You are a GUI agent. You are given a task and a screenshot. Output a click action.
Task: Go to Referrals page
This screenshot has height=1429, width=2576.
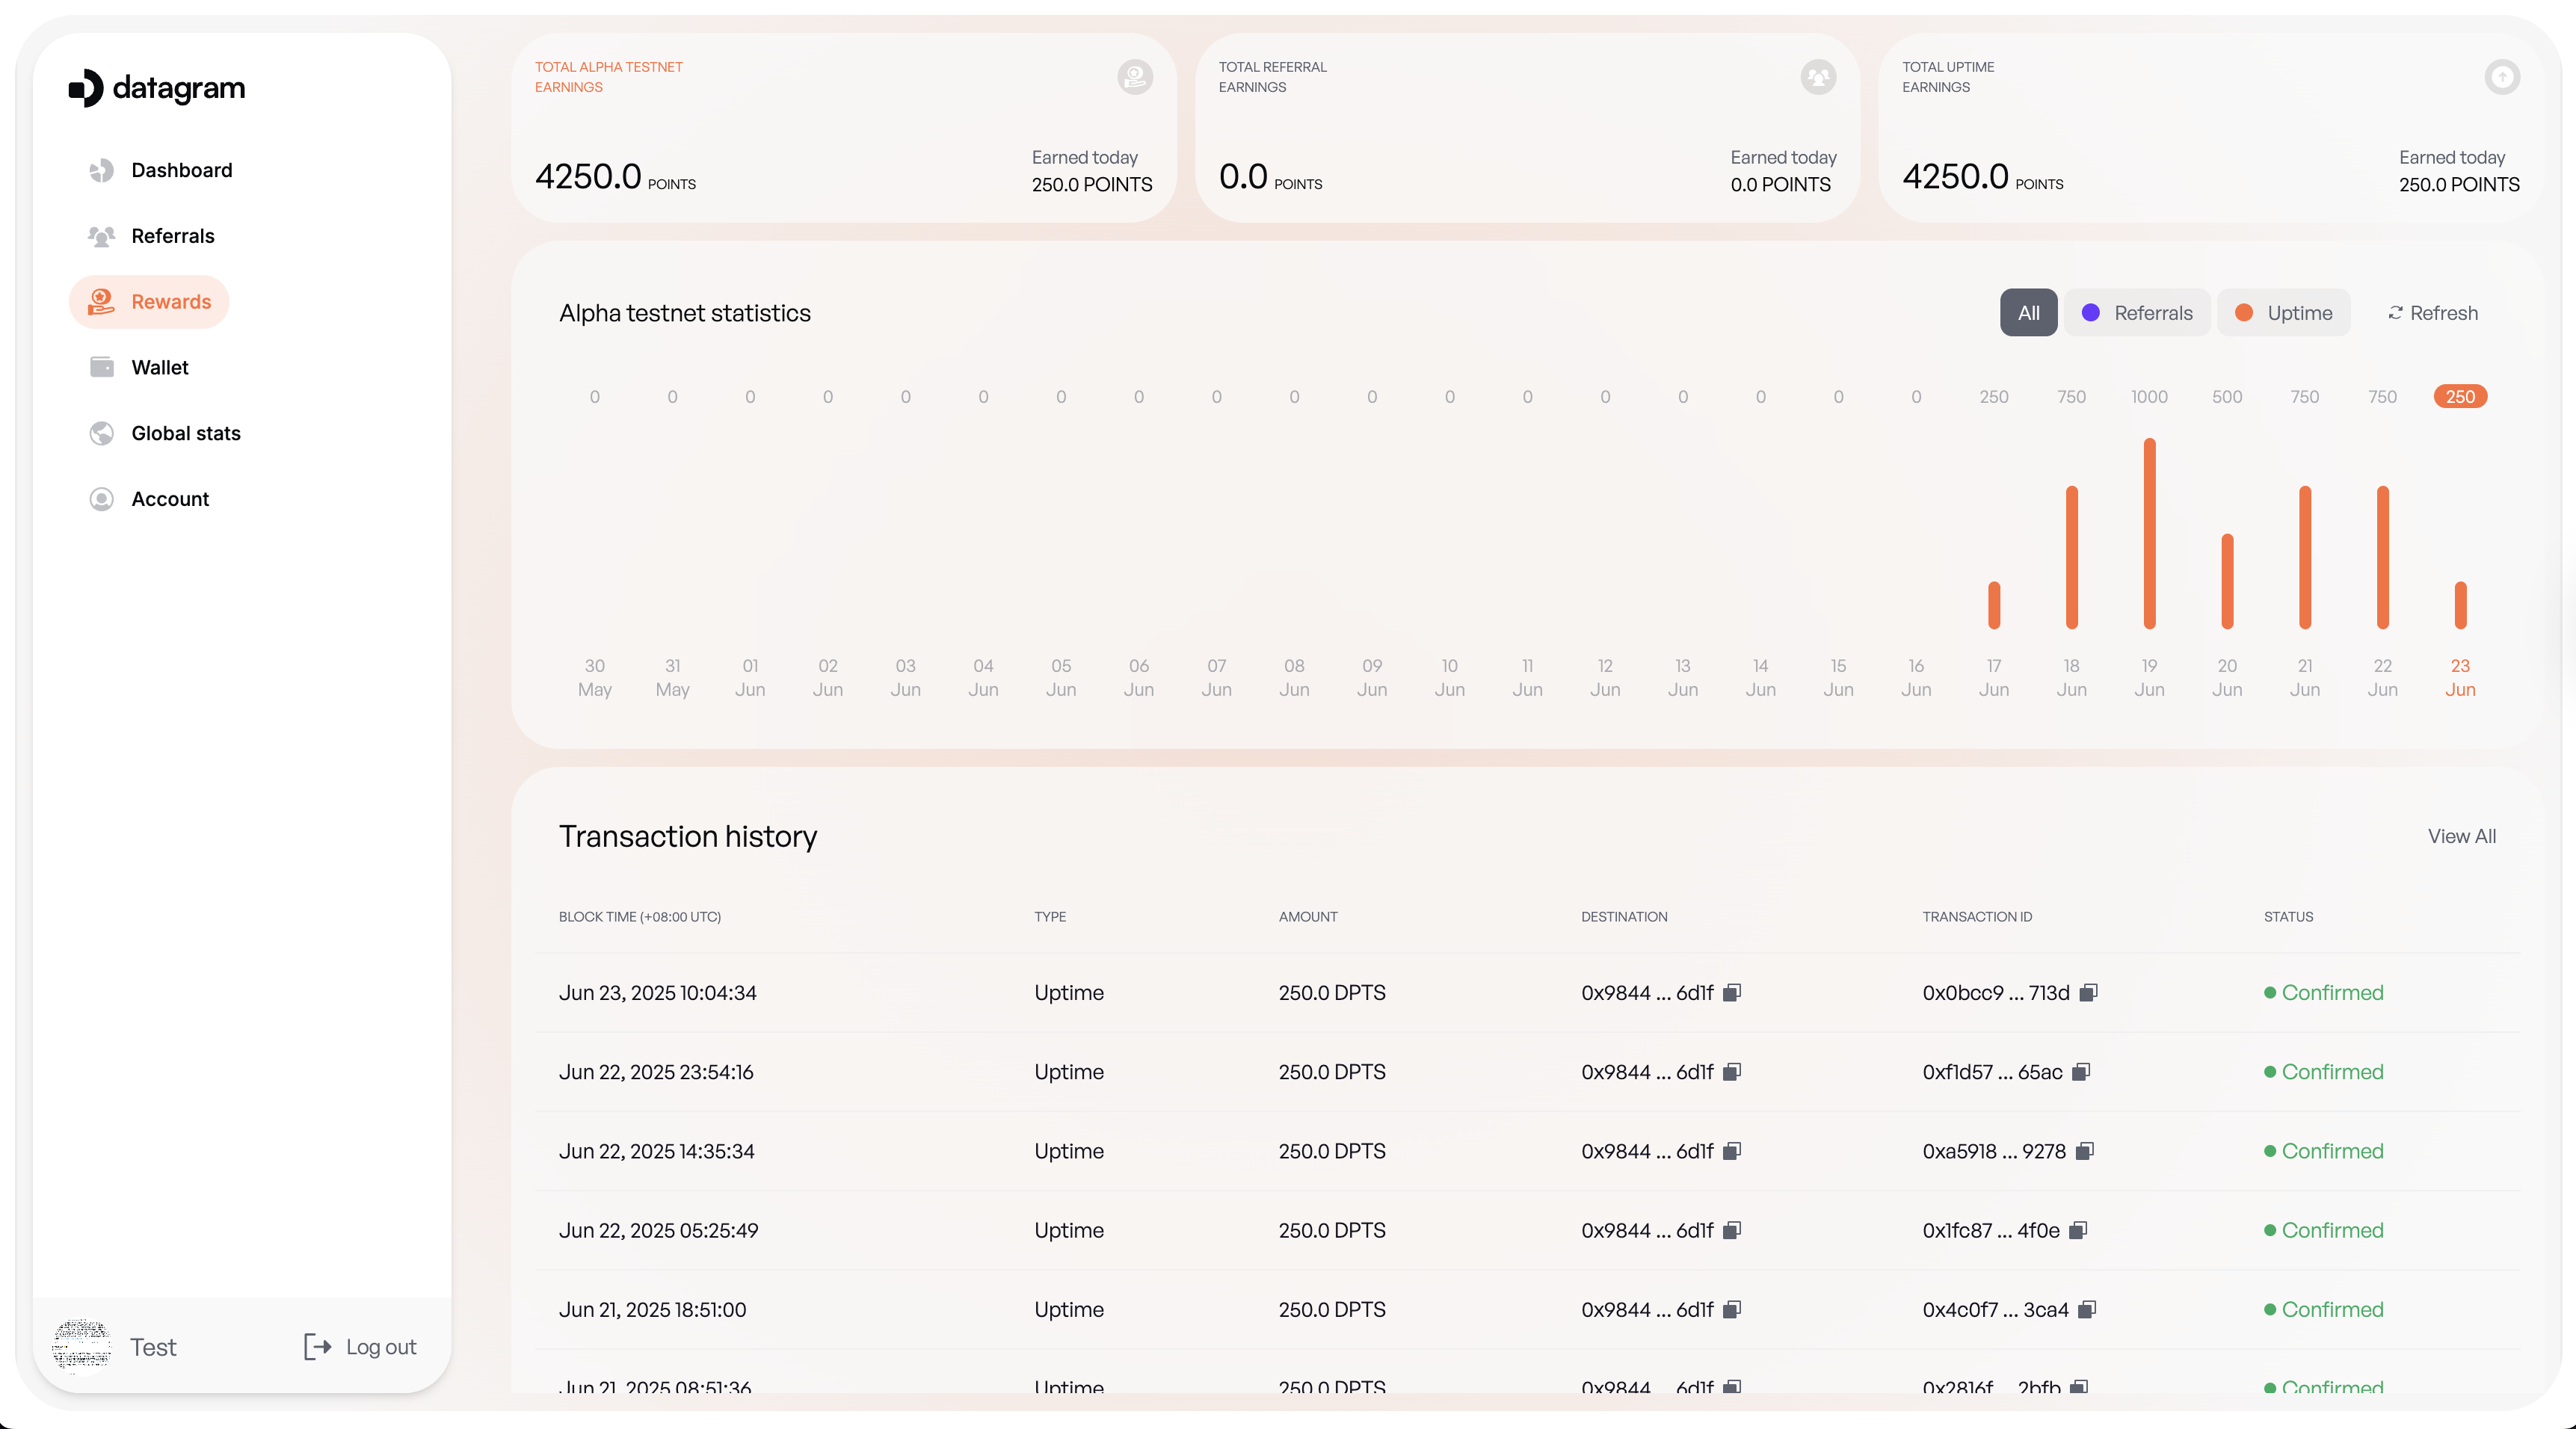152,237
